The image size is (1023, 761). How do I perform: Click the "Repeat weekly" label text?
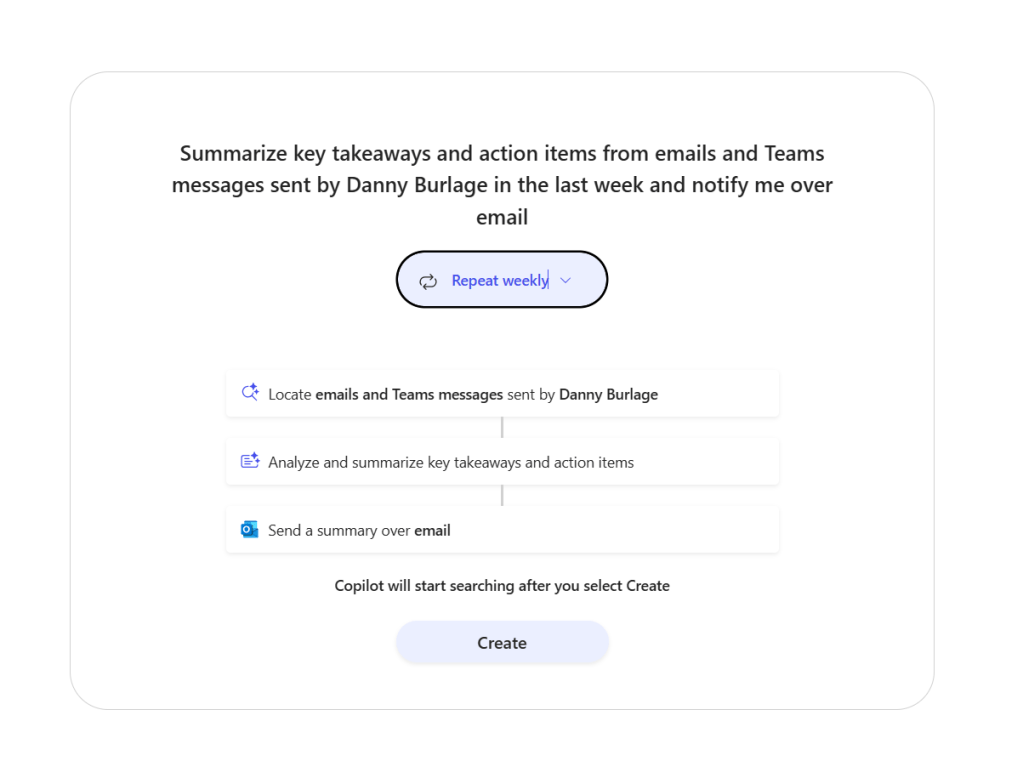click(x=499, y=281)
